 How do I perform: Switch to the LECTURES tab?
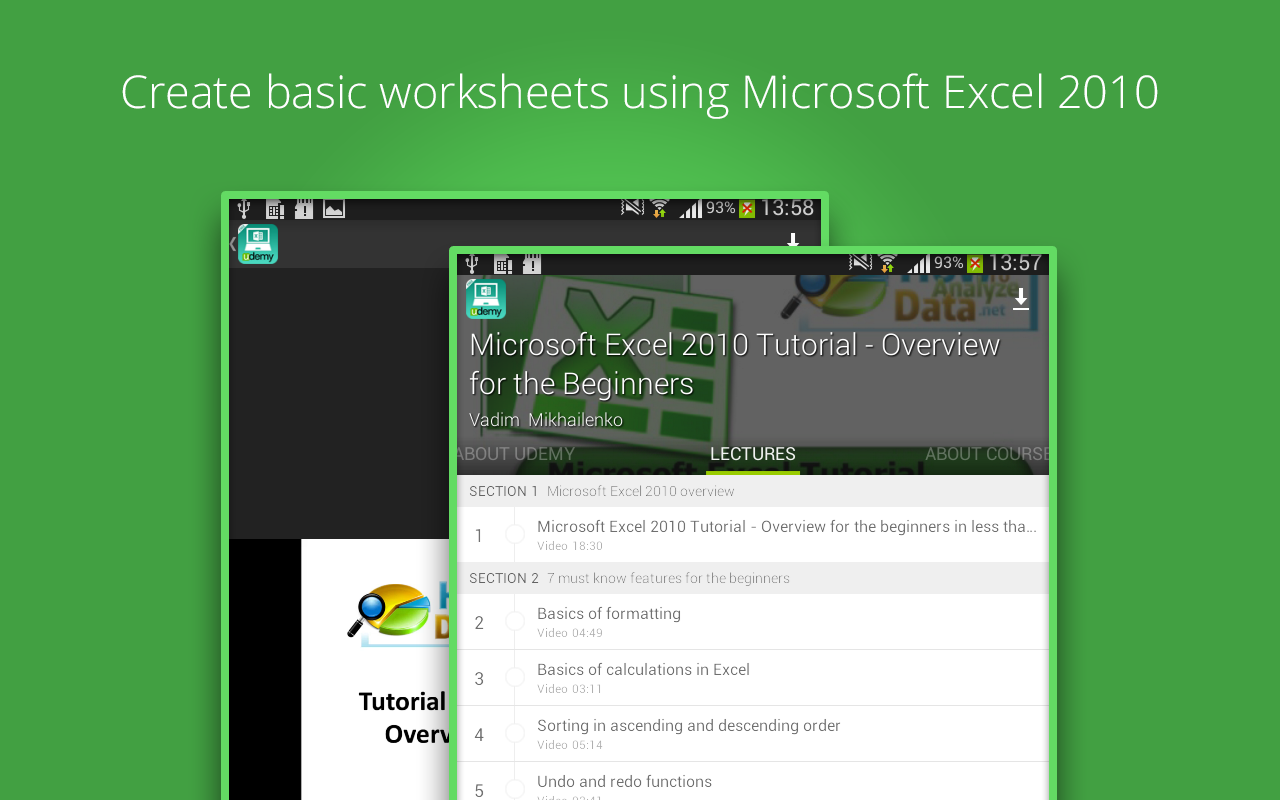753,454
